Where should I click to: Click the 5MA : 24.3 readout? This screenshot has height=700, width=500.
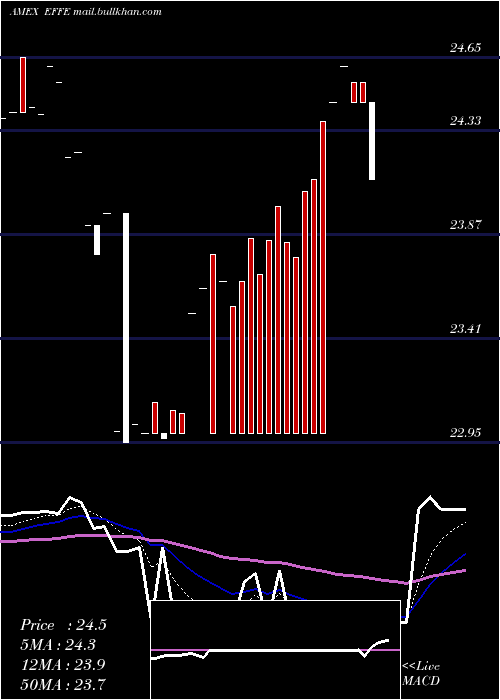tap(58, 645)
